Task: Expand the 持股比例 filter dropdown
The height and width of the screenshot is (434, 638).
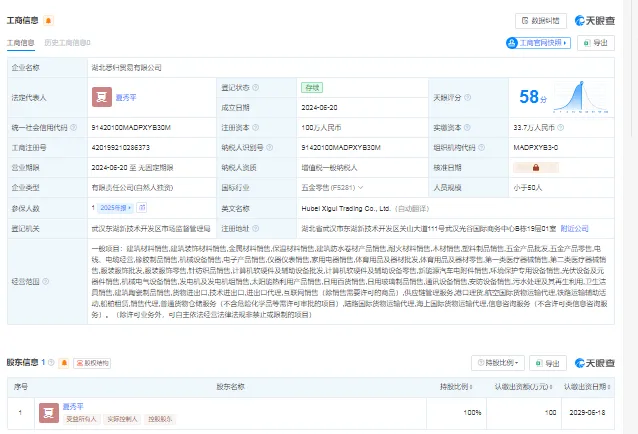Action: pos(498,363)
